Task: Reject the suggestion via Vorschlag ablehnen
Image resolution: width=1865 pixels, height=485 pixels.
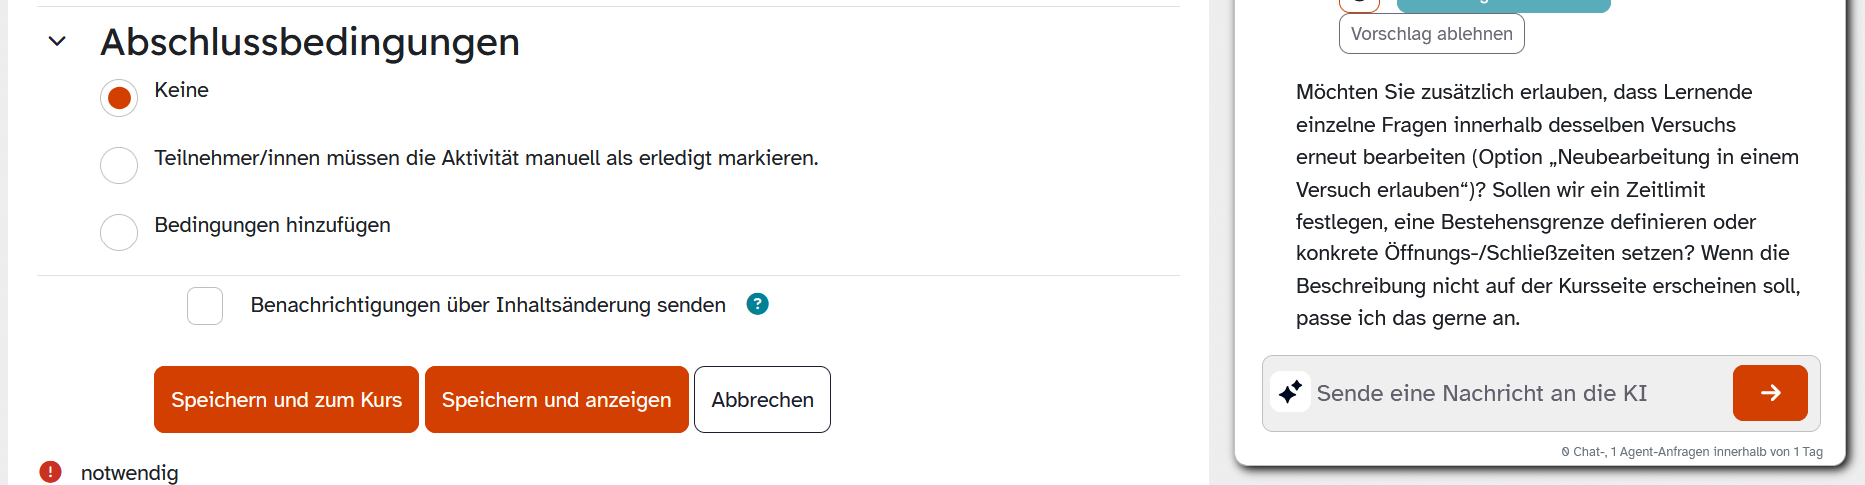Action: [x=1431, y=34]
